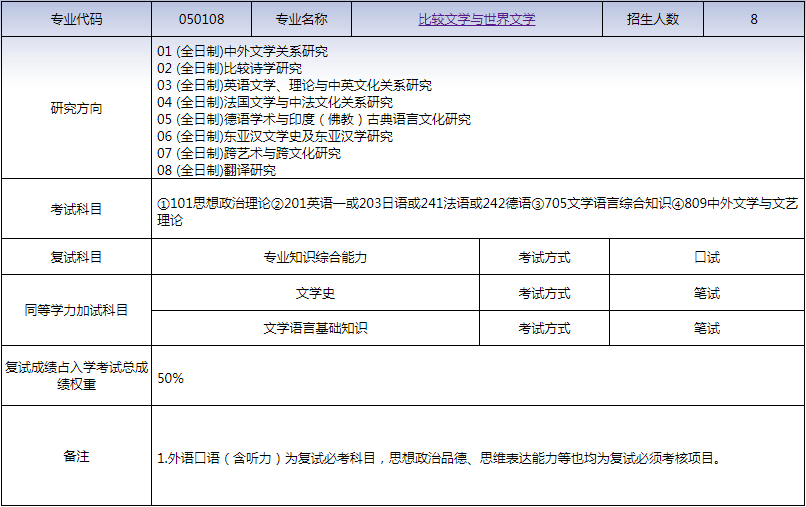The image size is (806, 507).
Task: Select direction 01 中外文学关系研究
Action: coord(242,51)
